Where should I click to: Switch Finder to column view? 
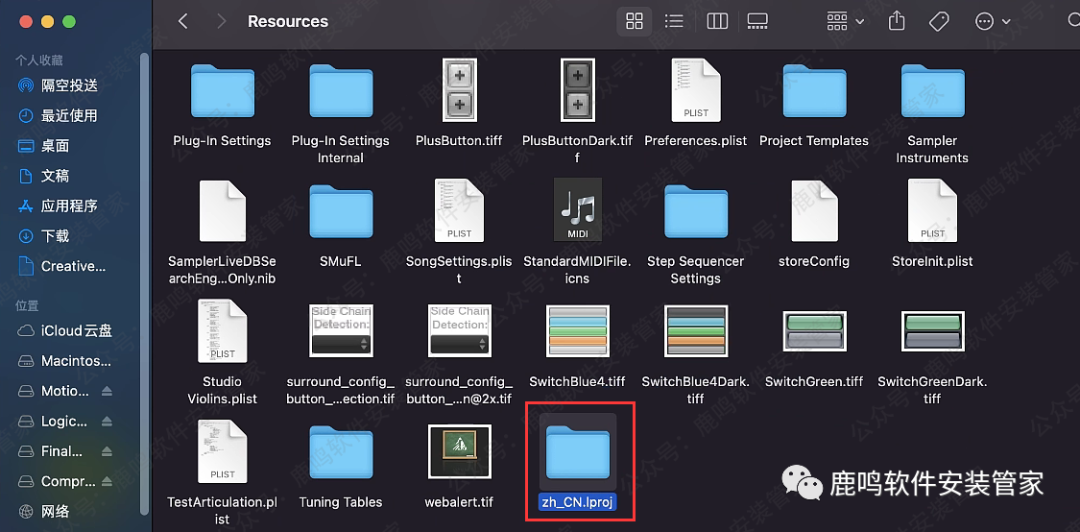pos(716,21)
